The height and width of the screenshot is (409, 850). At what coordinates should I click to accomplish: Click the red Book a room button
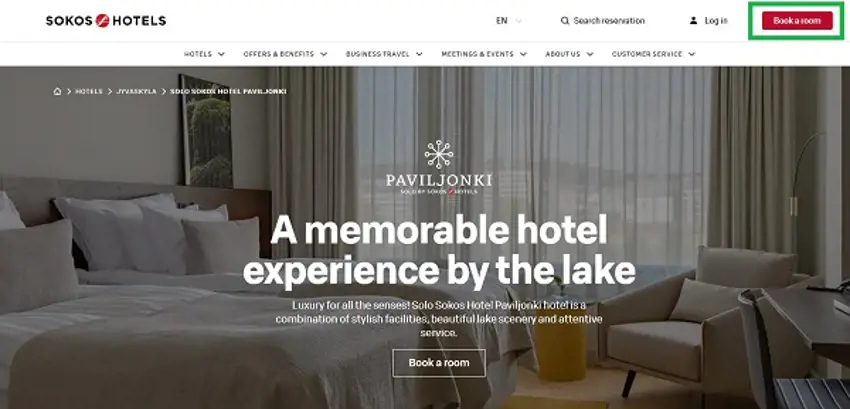[x=797, y=21]
